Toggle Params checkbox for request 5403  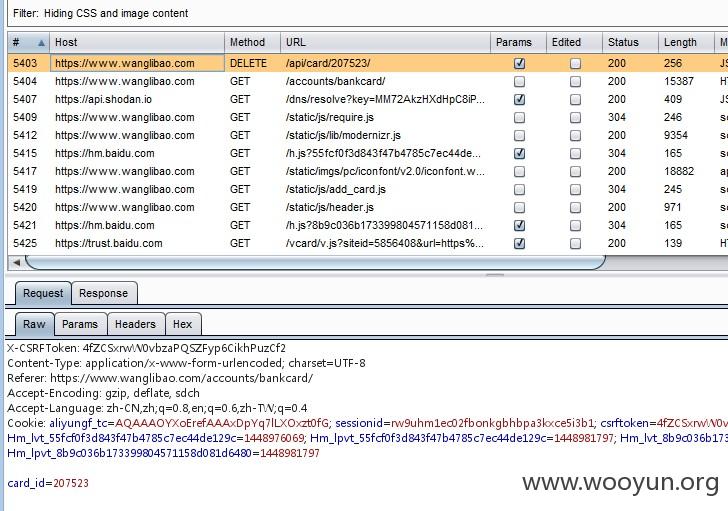point(520,63)
